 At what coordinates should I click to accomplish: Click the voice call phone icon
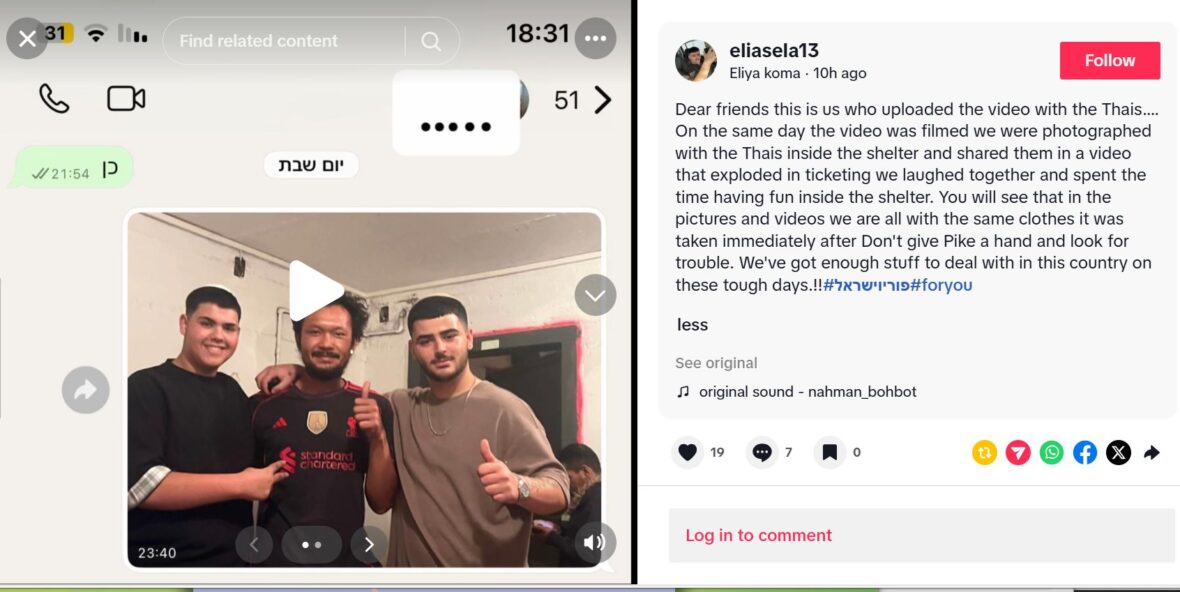[x=53, y=99]
